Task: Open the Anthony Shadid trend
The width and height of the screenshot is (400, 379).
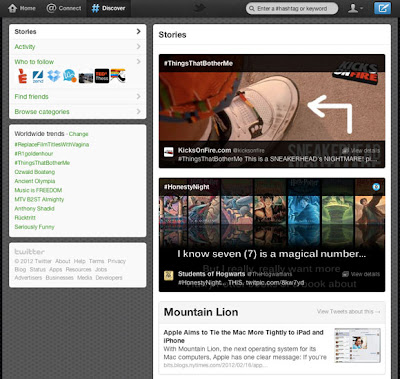Action: coord(34,208)
